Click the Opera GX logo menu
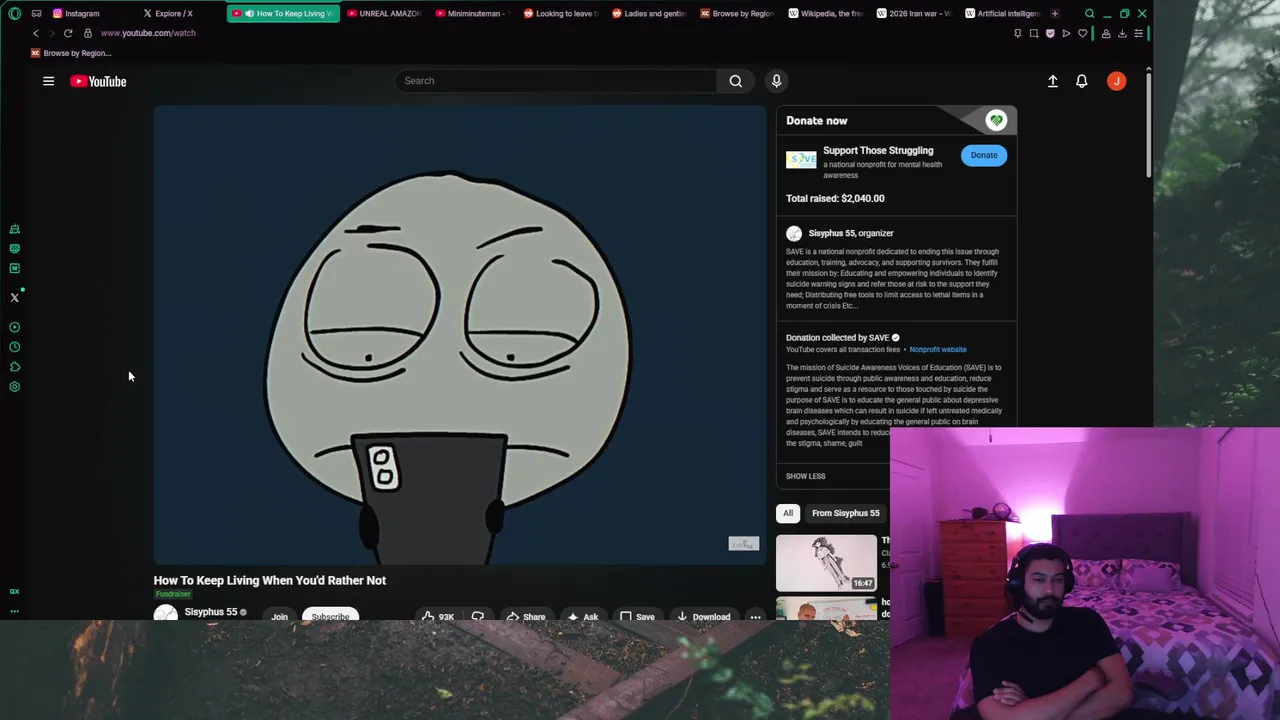1280x720 pixels. [x=14, y=14]
